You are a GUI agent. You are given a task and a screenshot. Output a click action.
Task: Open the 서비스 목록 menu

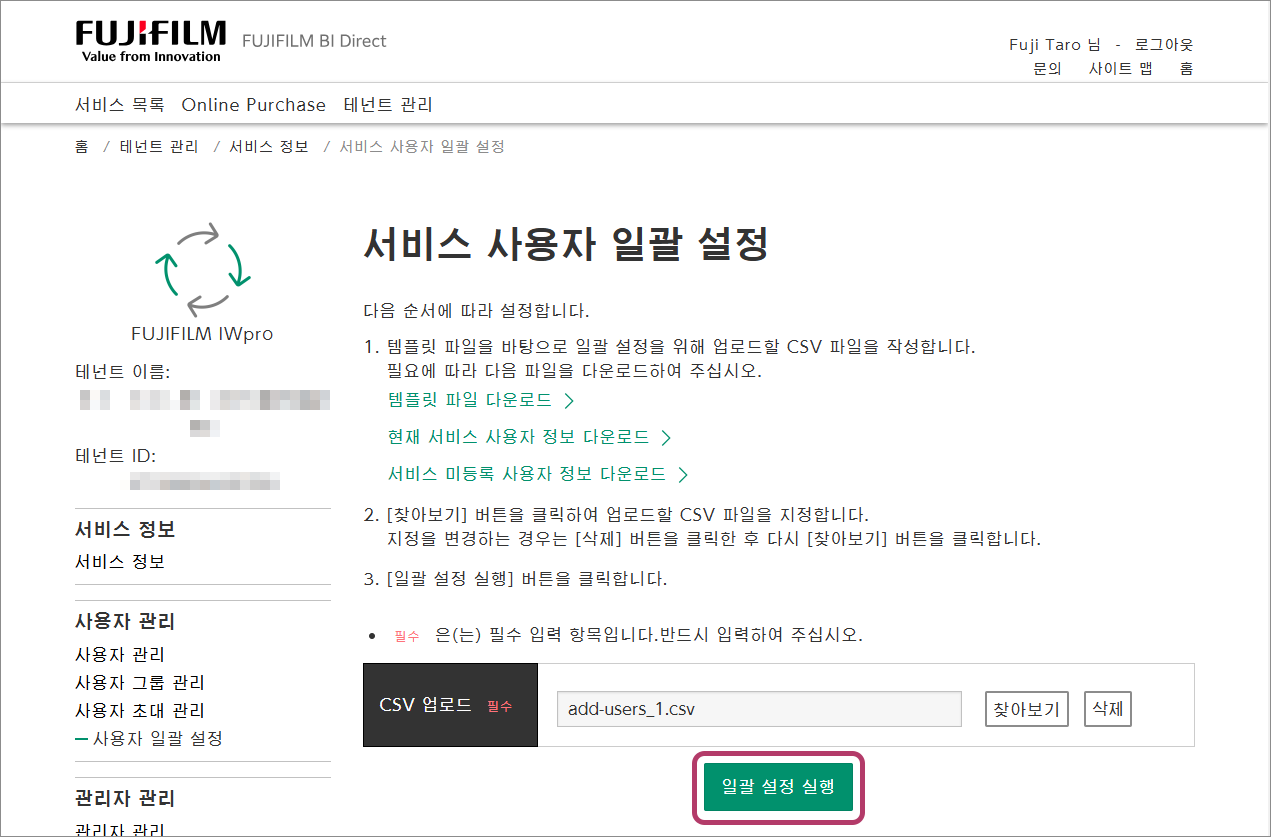point(120,105)
